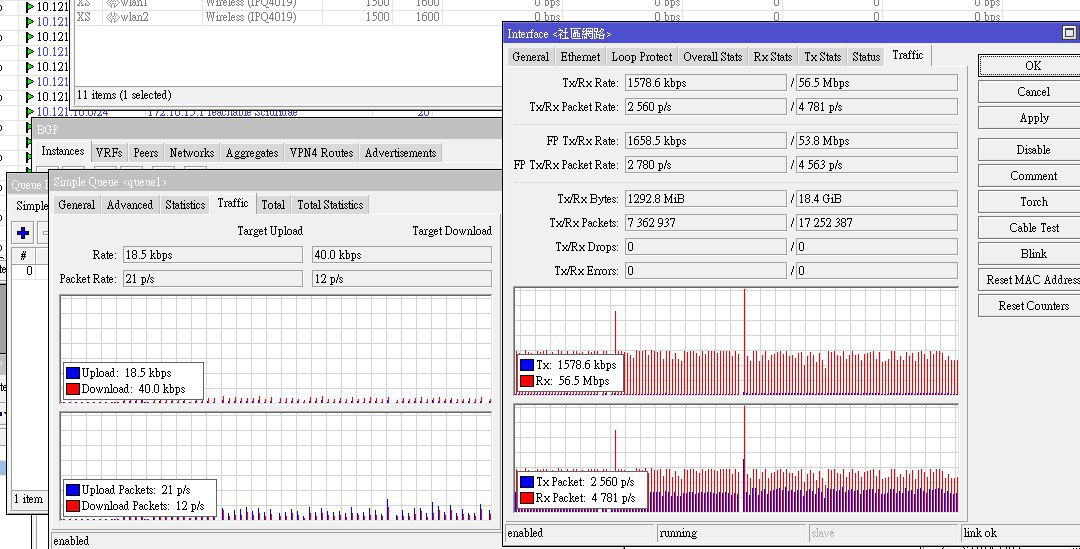Click the Rx Rate field showing 56.5 Mbps

876,83
